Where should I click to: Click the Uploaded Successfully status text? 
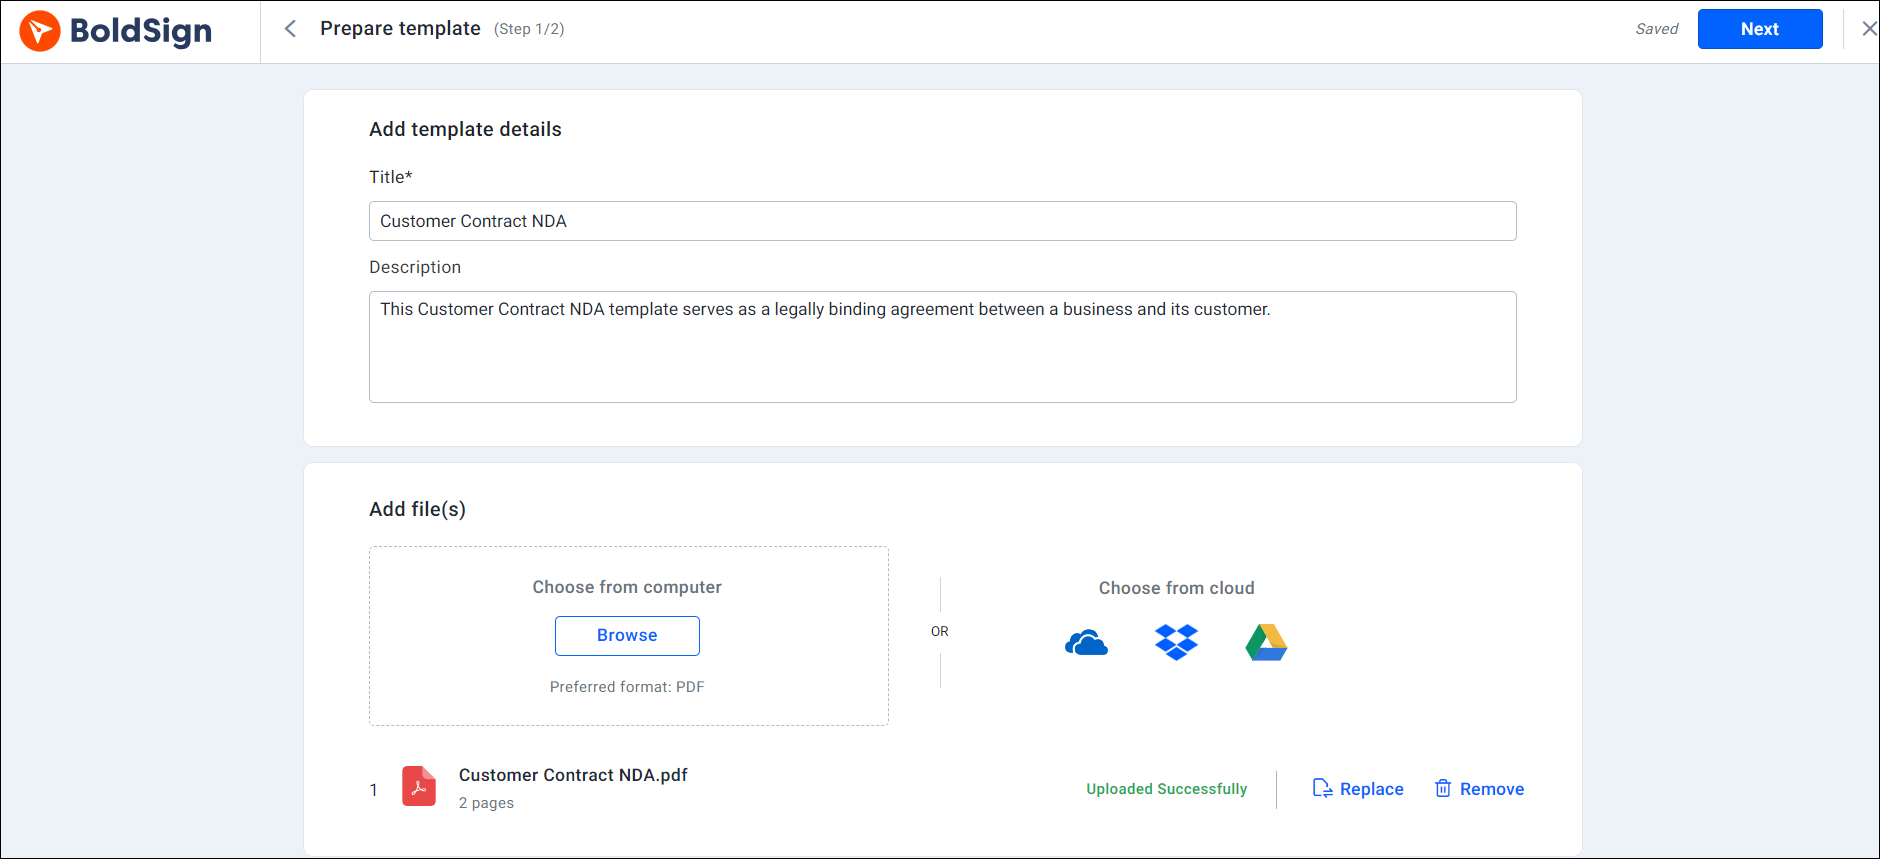(x=1167, y=789)
